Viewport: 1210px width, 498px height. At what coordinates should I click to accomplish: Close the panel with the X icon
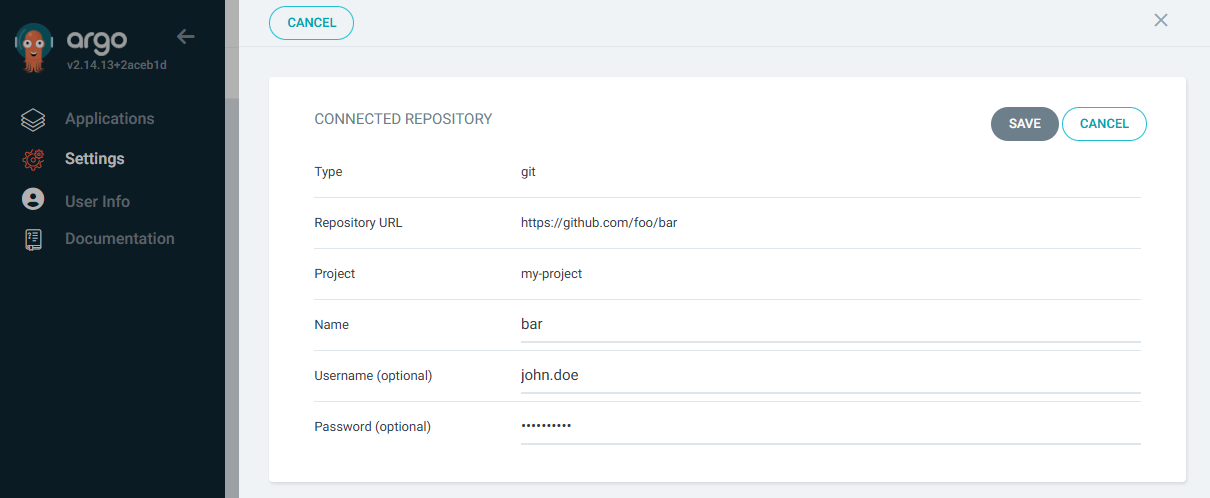tap(1161, 20)
